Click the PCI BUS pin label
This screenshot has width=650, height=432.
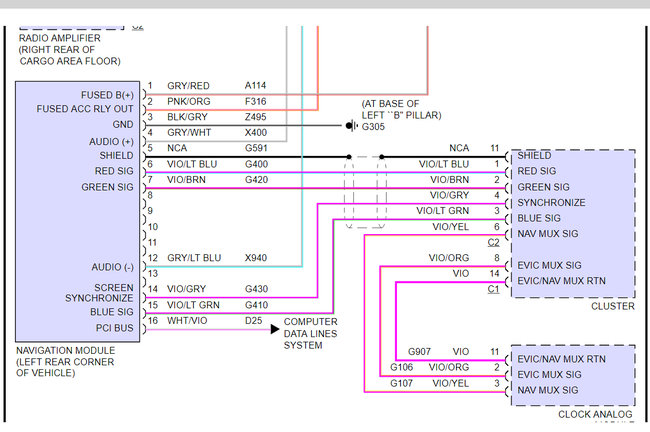point(113,327)
